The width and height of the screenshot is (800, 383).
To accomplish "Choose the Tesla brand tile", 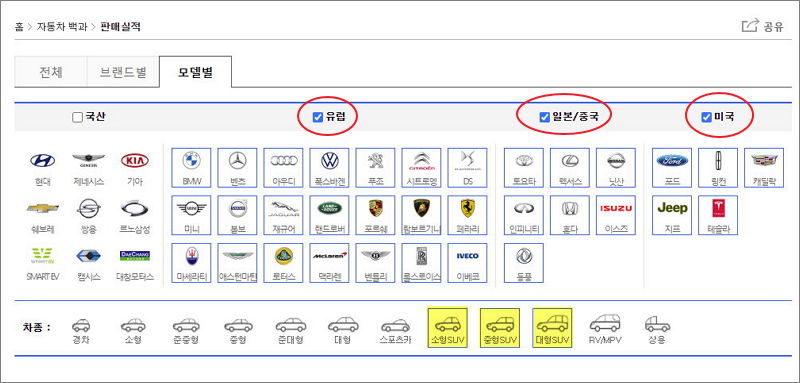I will pos(718,215).
